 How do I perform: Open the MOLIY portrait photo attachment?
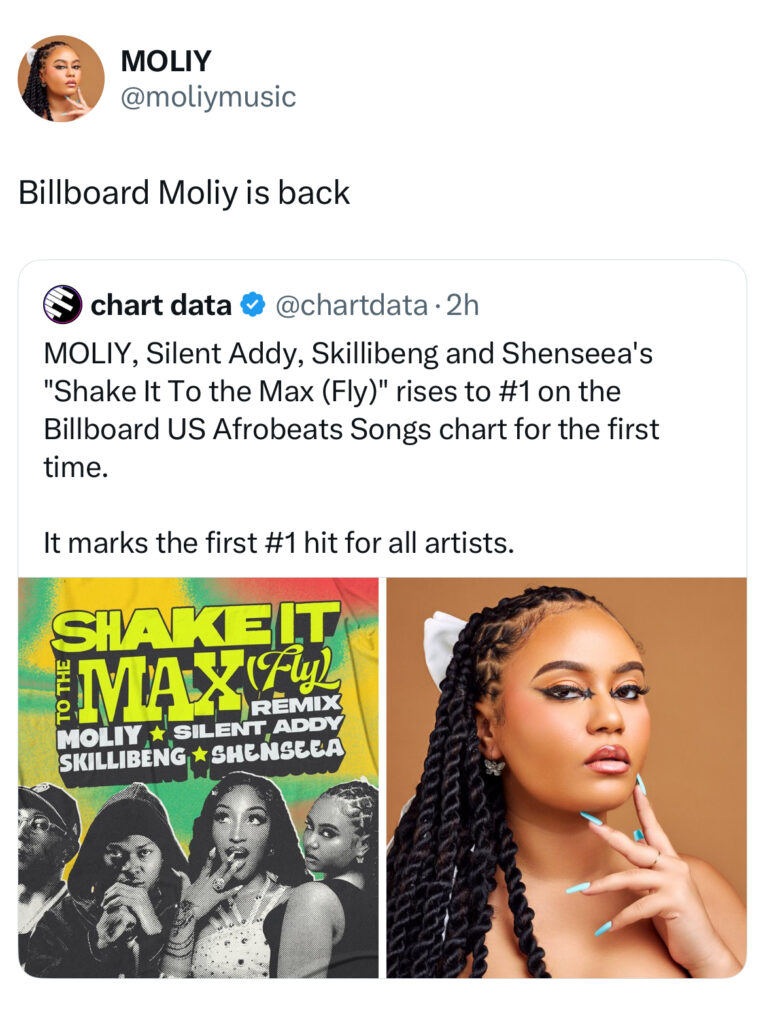(x=566, y=777)
